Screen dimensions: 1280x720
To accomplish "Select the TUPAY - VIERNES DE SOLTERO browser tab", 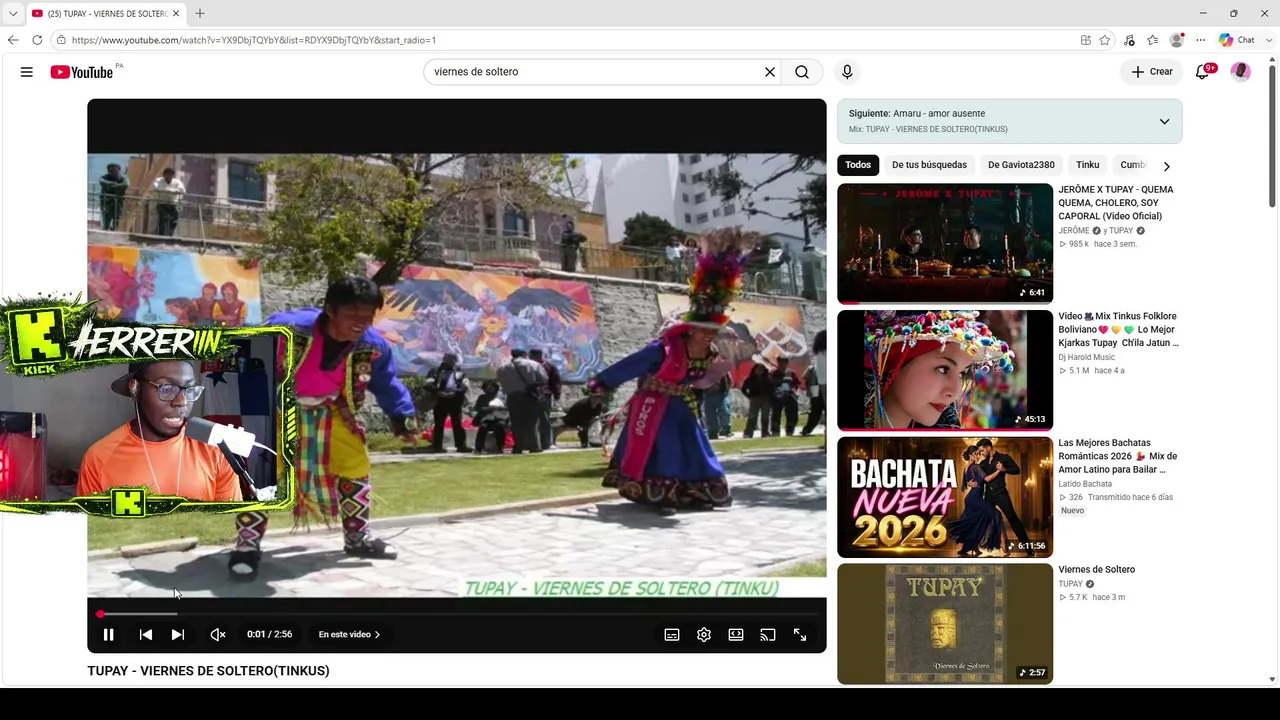I will click(x=105, y=13).
